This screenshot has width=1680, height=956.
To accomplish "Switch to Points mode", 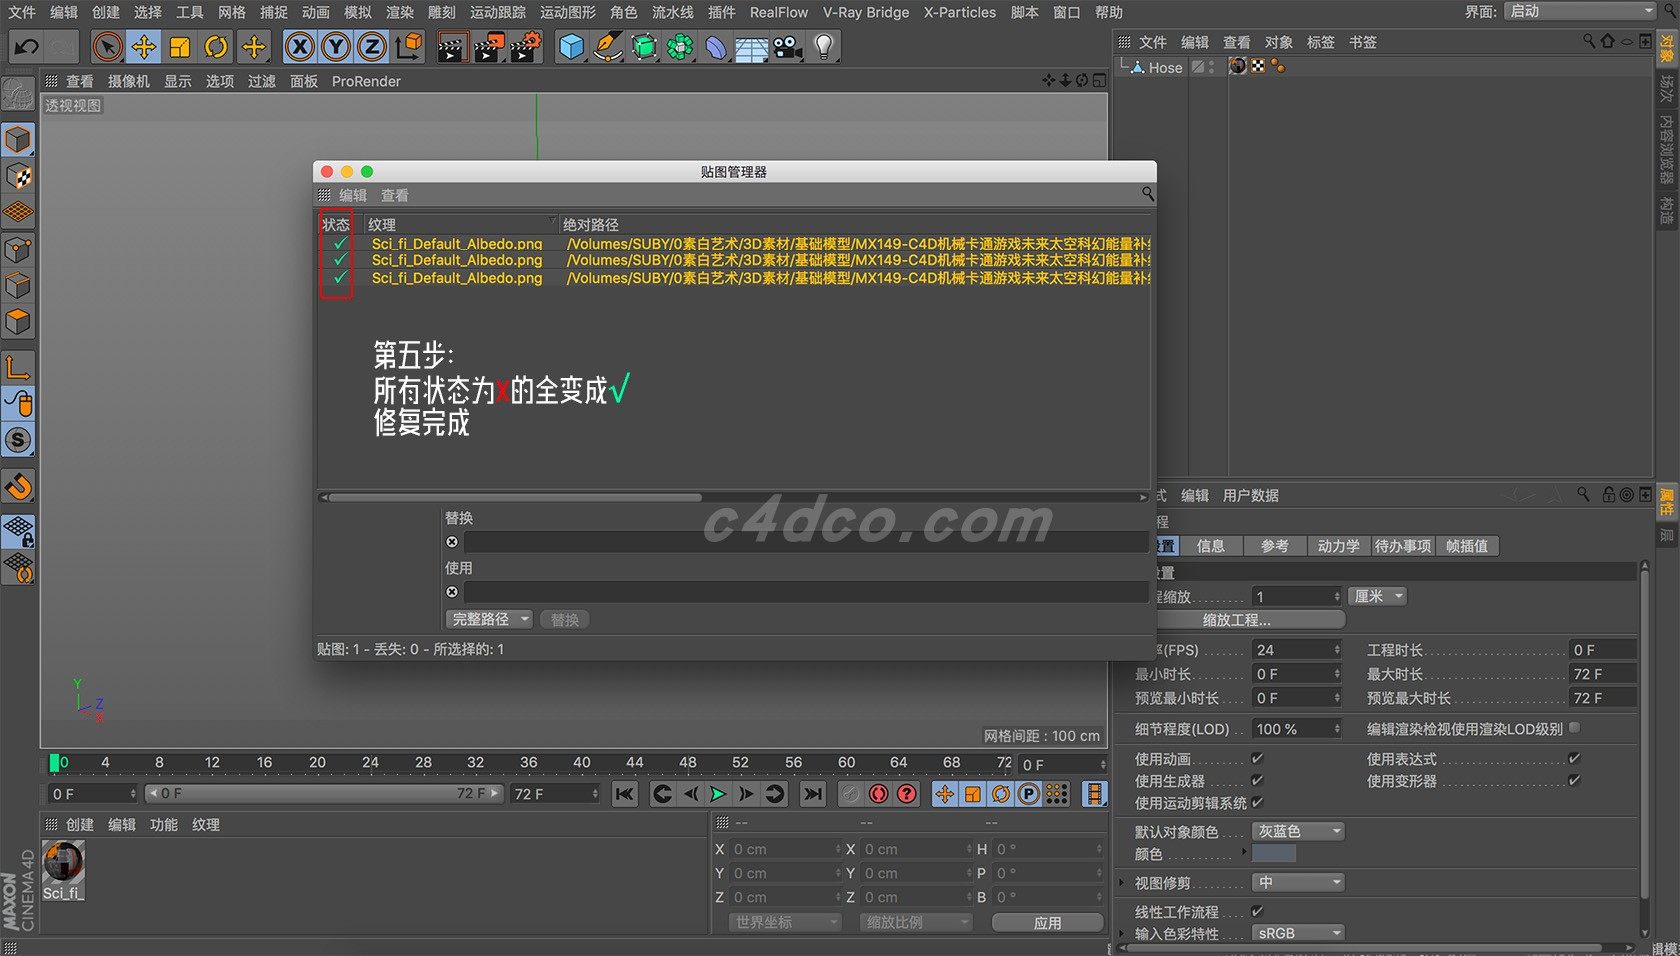I will 18,250.
